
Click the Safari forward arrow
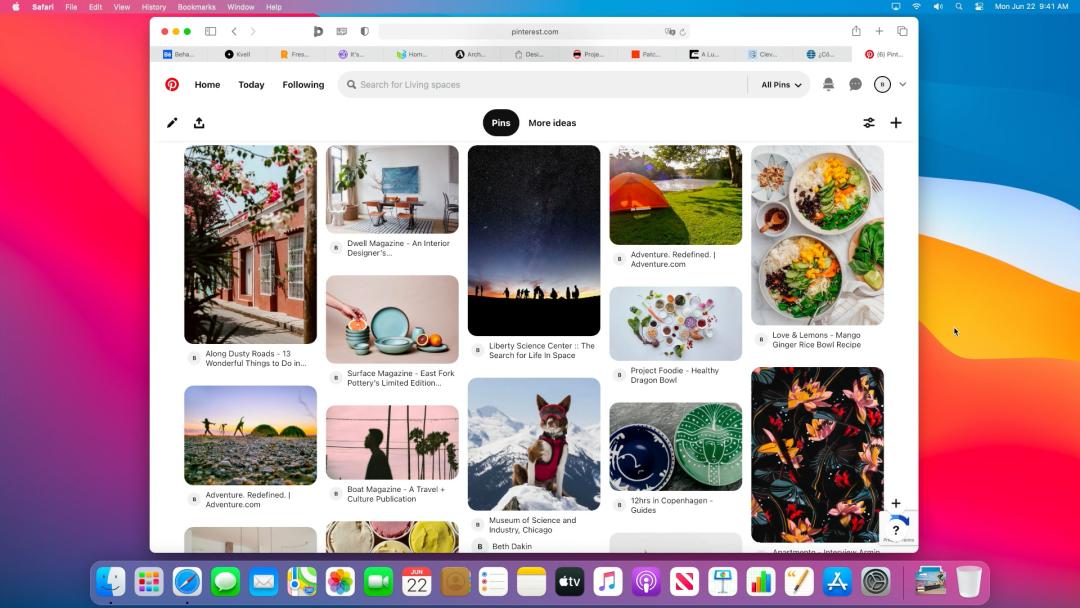coord(253,31)
